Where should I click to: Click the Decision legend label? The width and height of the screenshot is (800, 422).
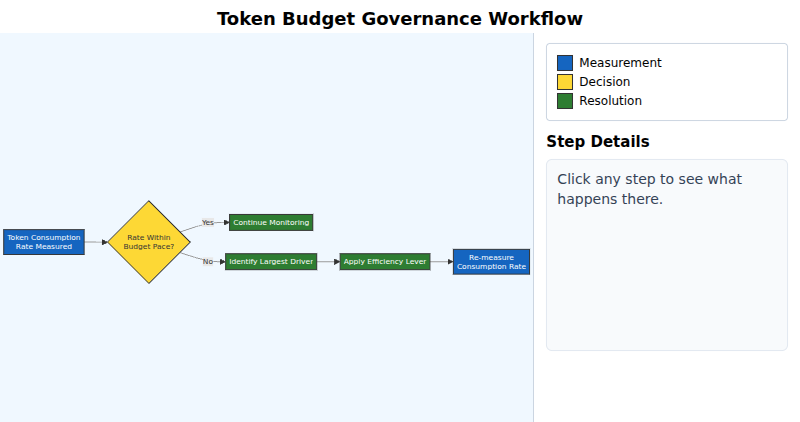[x=605, y=82]
